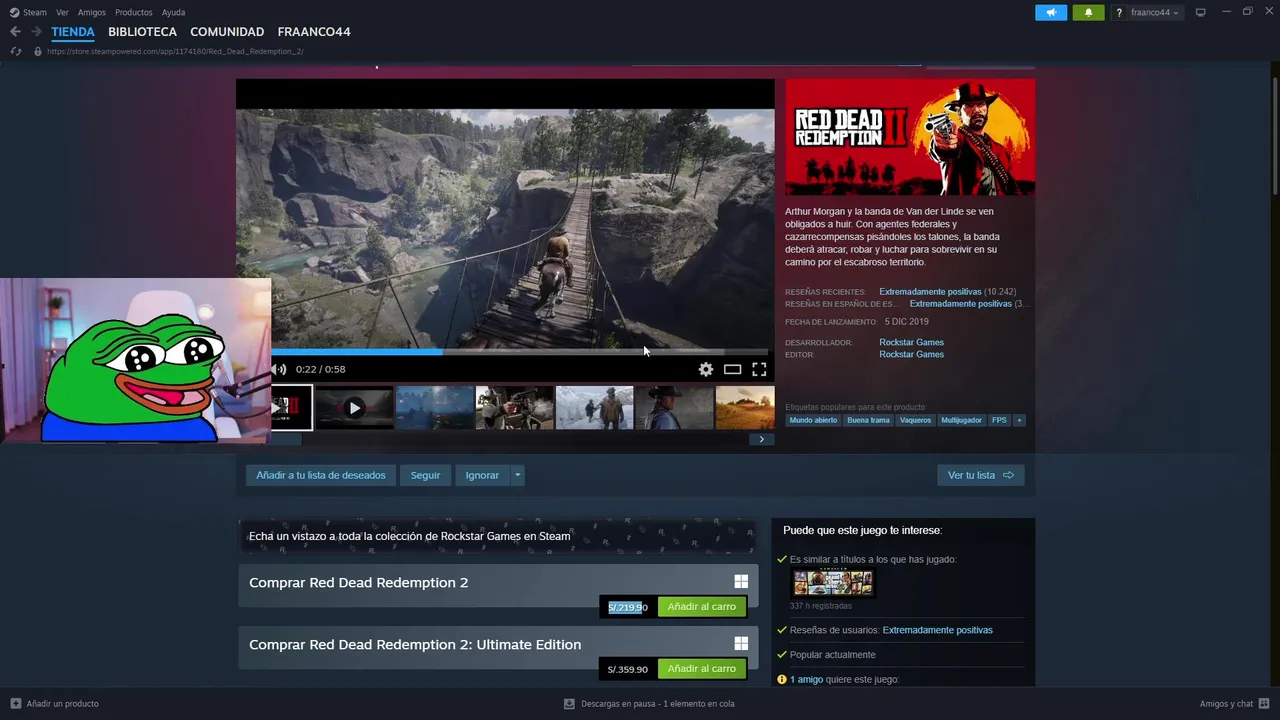1280x720 pixels.
Task: Select the Buena trama tag
Action: (868, 420)
